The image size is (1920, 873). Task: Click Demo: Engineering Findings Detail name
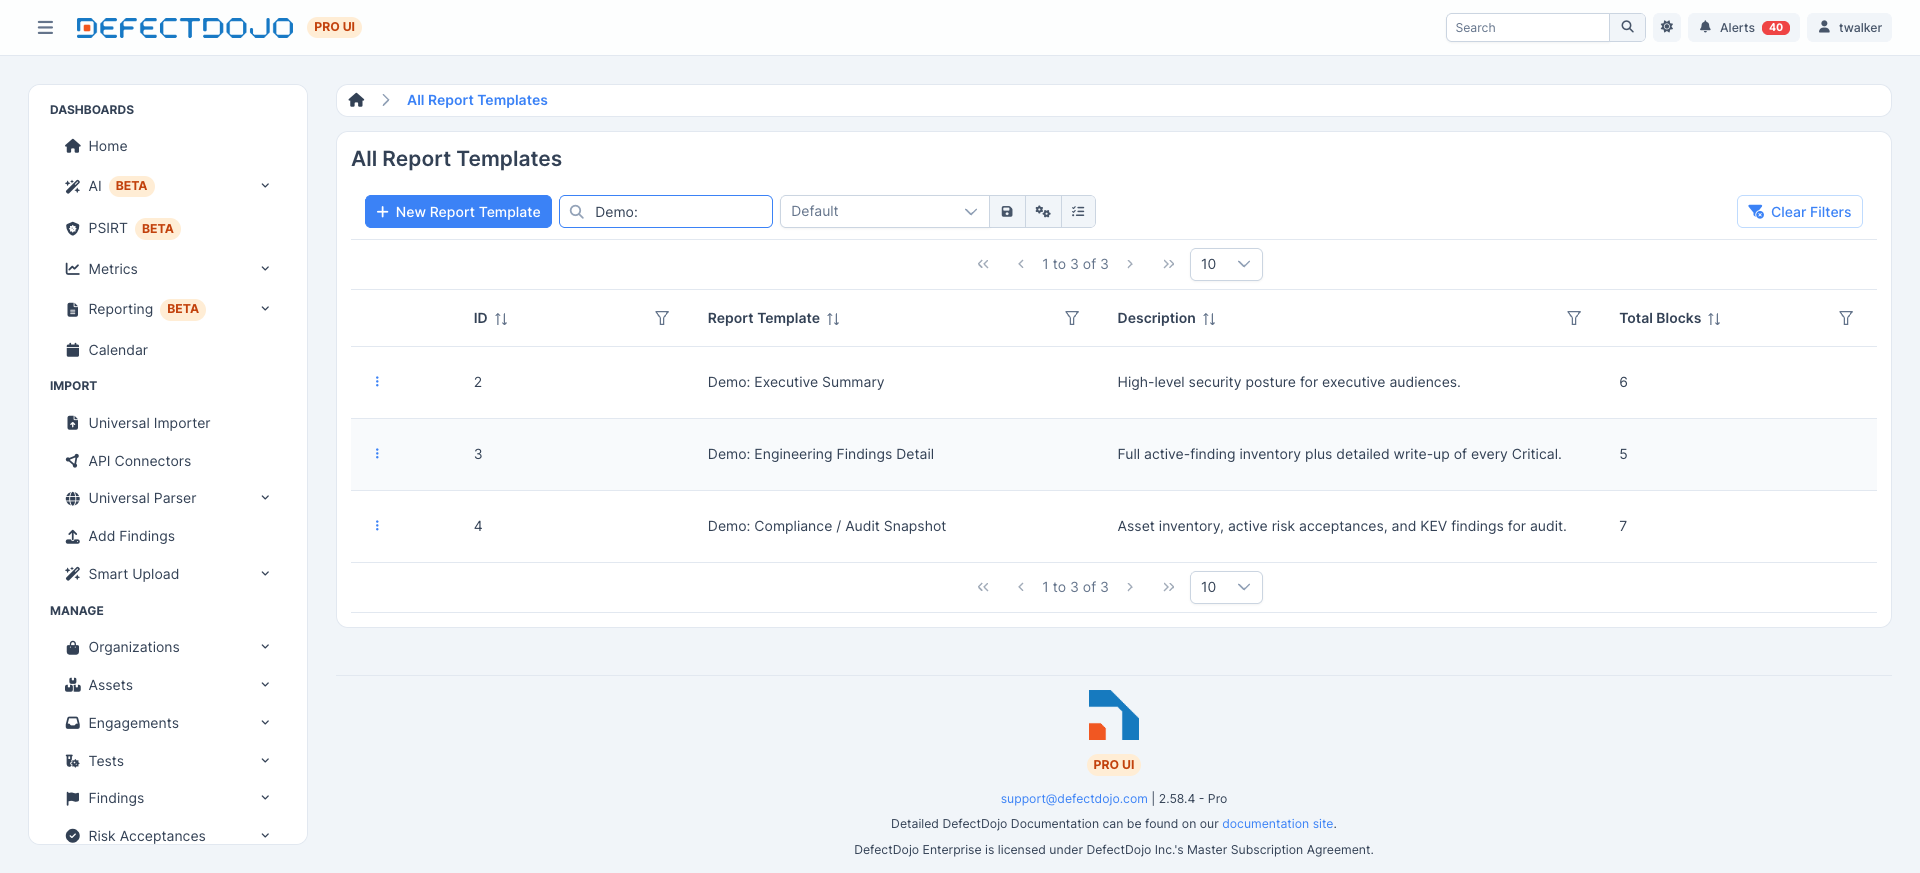(821, 454)
